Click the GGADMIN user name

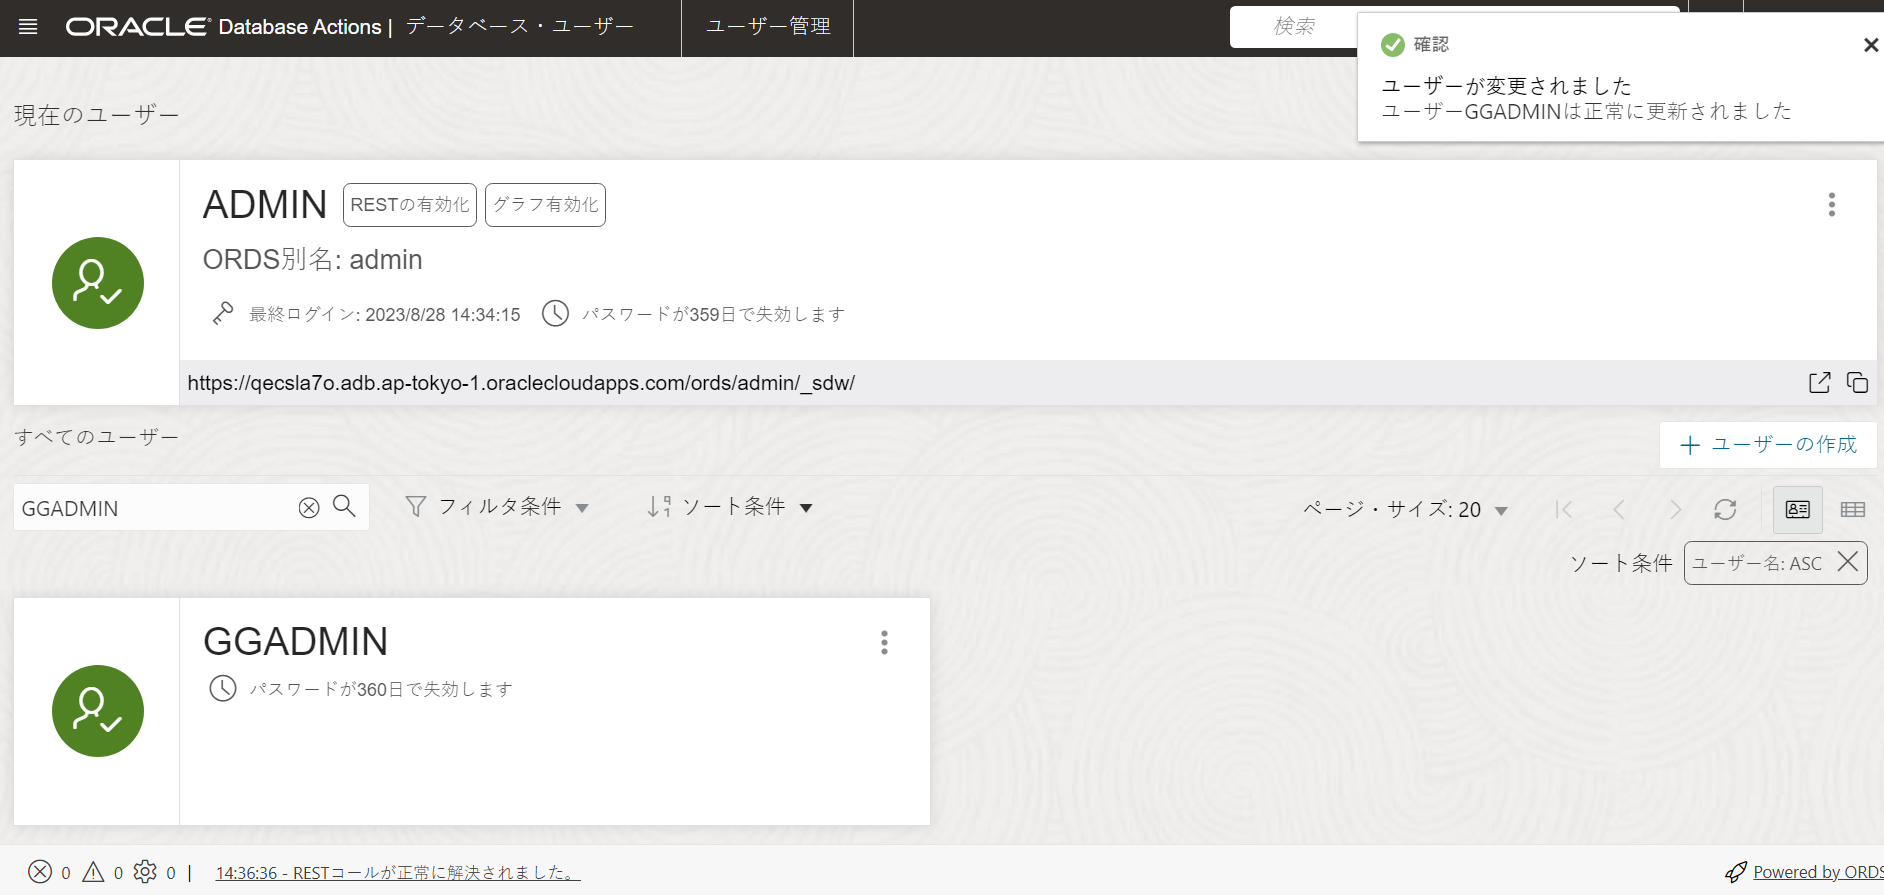295,642
